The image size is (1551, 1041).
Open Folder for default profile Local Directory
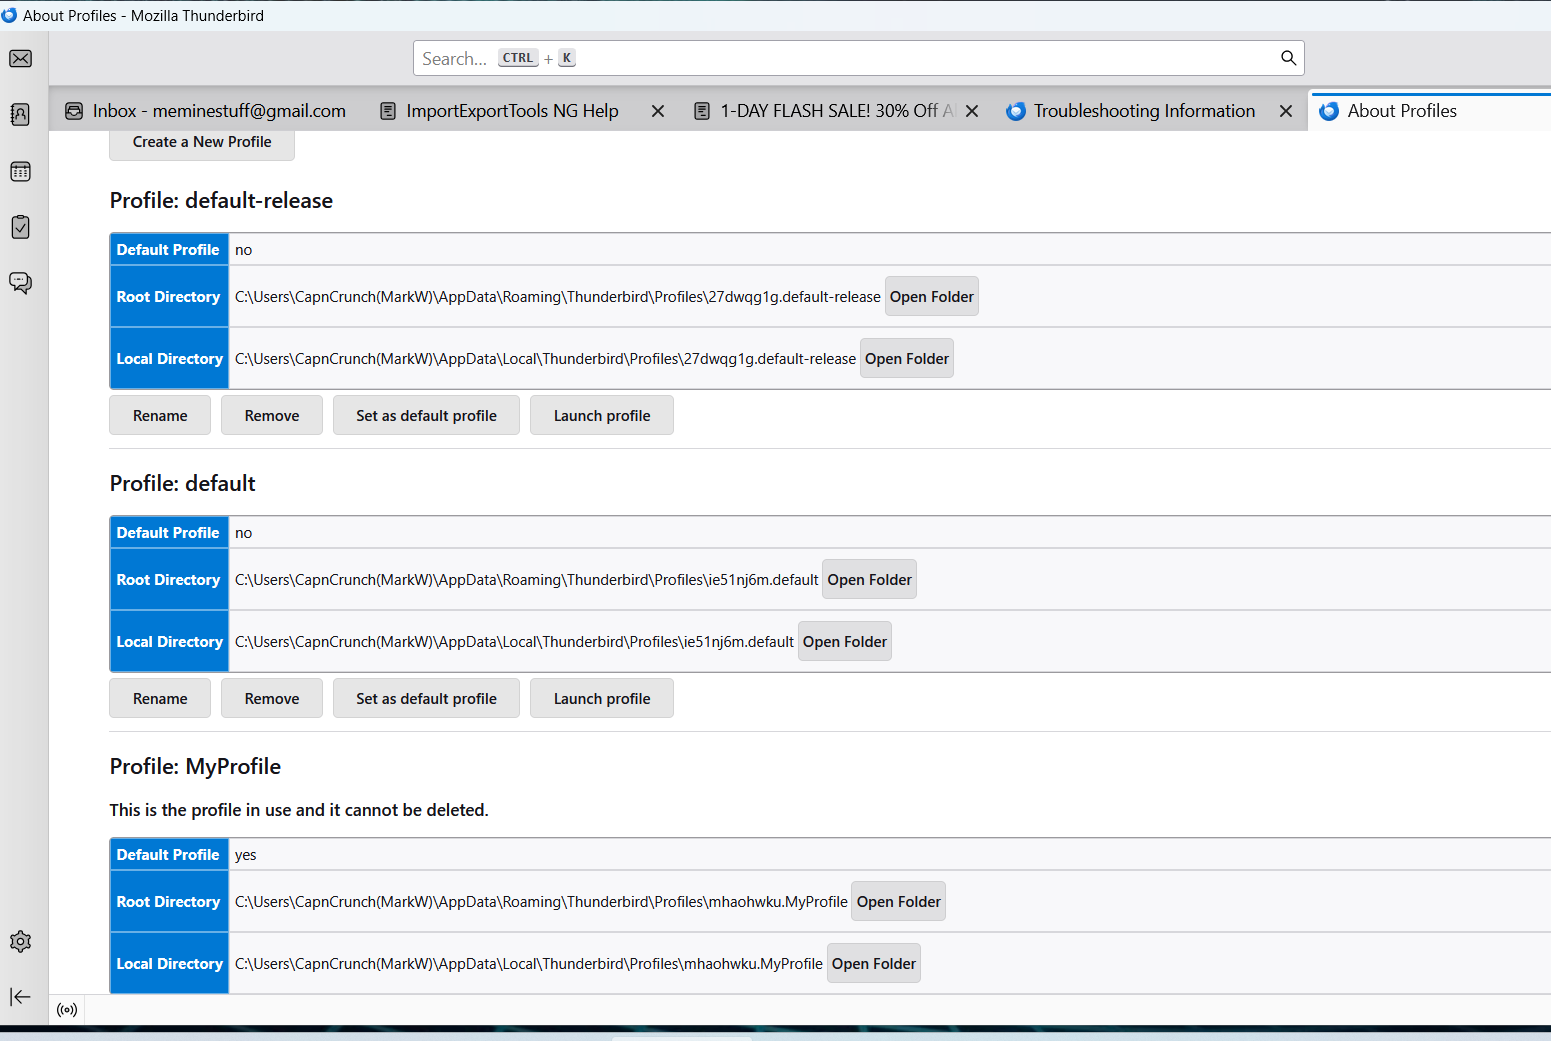click(x=844, y=642)
